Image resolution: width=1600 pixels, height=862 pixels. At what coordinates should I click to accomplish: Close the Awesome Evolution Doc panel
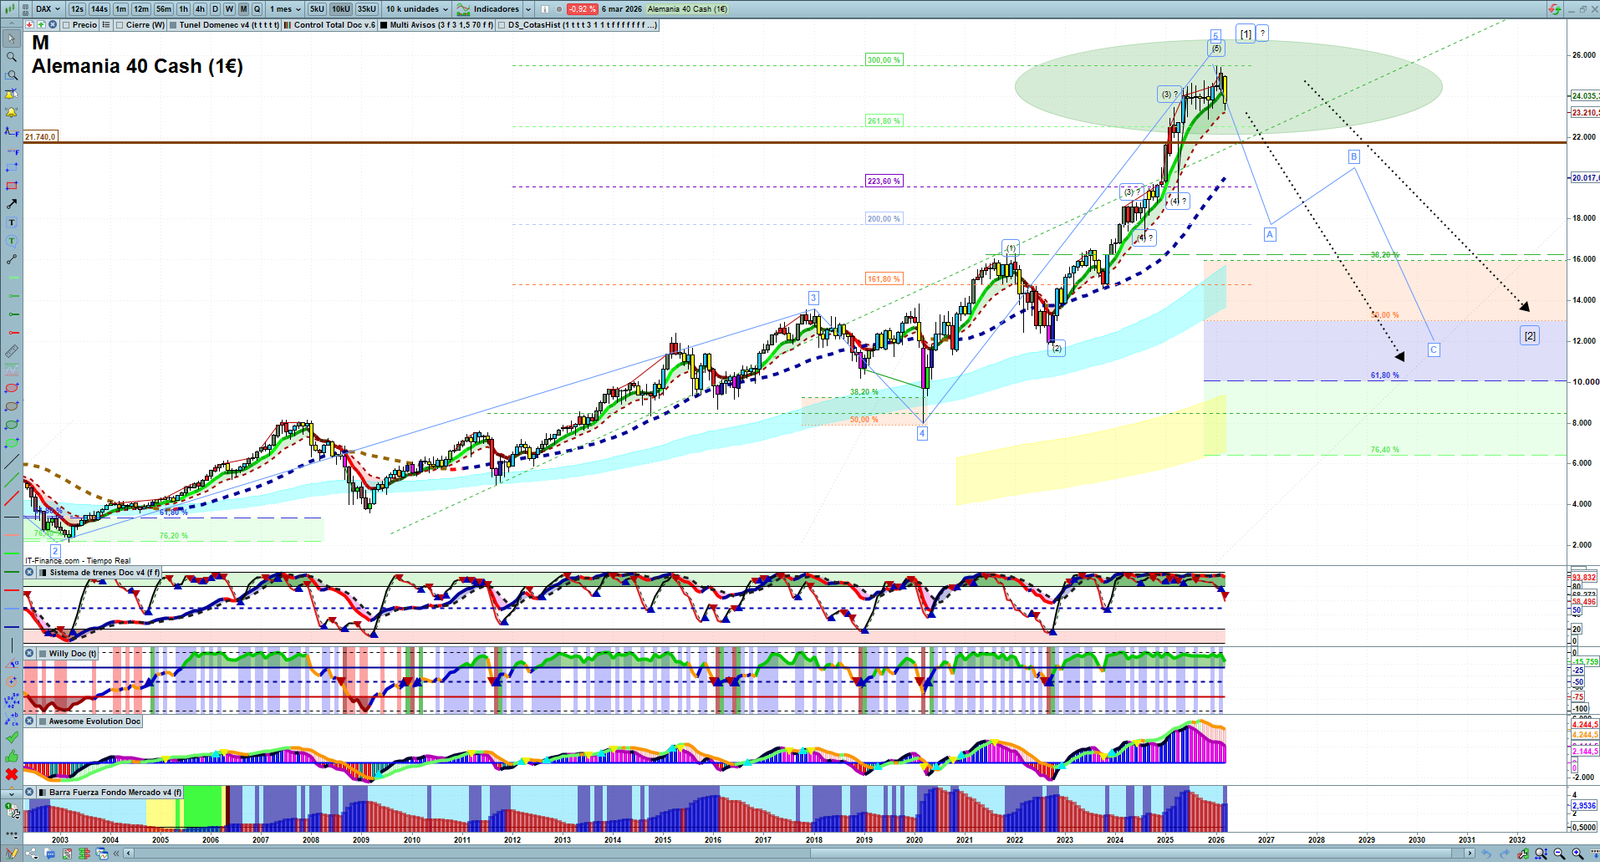click(x=29, y=722)
